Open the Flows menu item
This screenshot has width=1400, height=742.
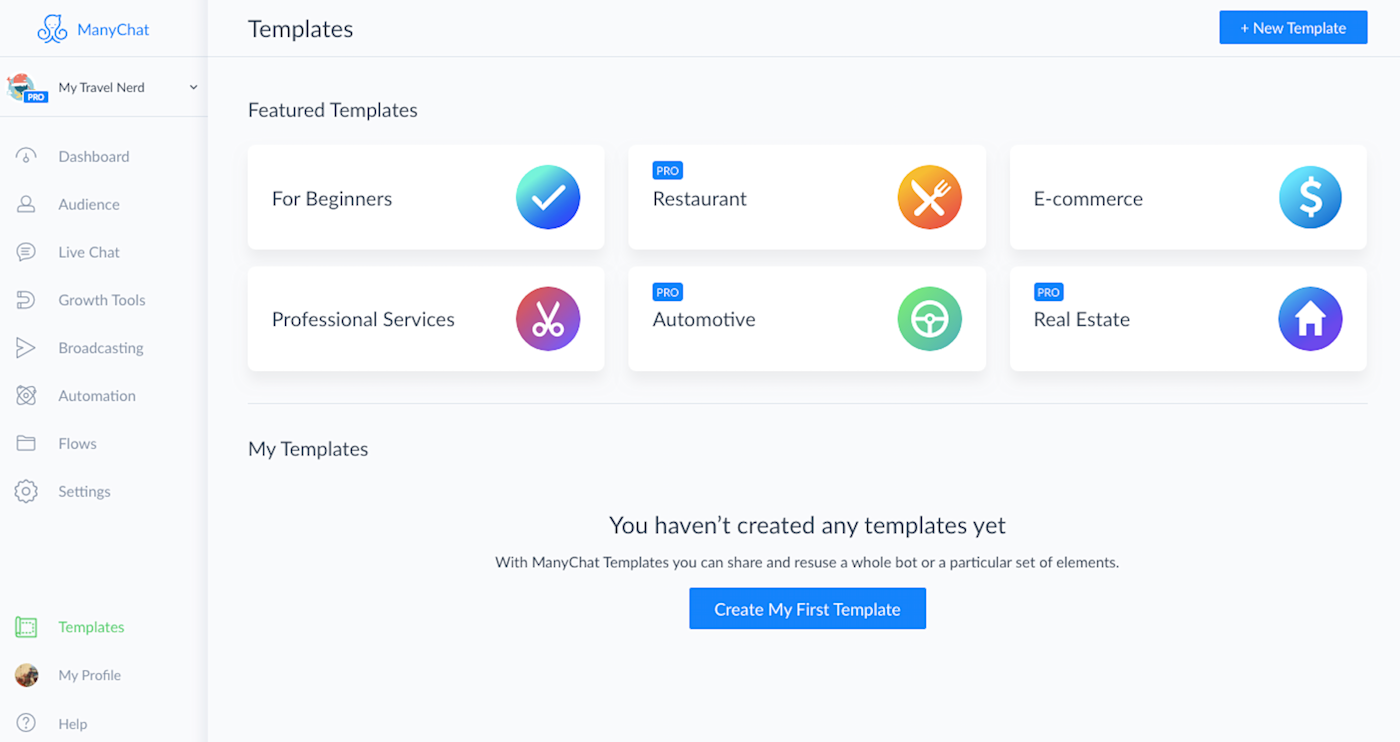(78, 444)
